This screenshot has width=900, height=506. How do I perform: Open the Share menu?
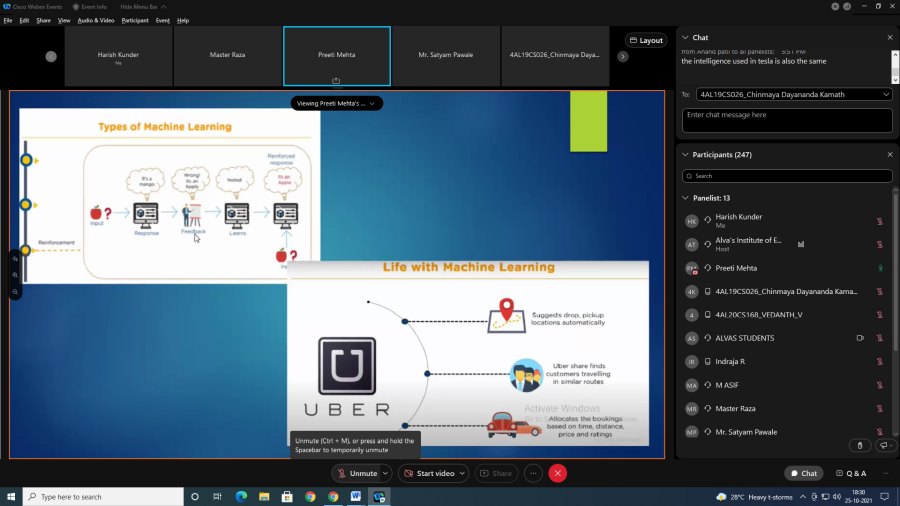tap(44, 20)
